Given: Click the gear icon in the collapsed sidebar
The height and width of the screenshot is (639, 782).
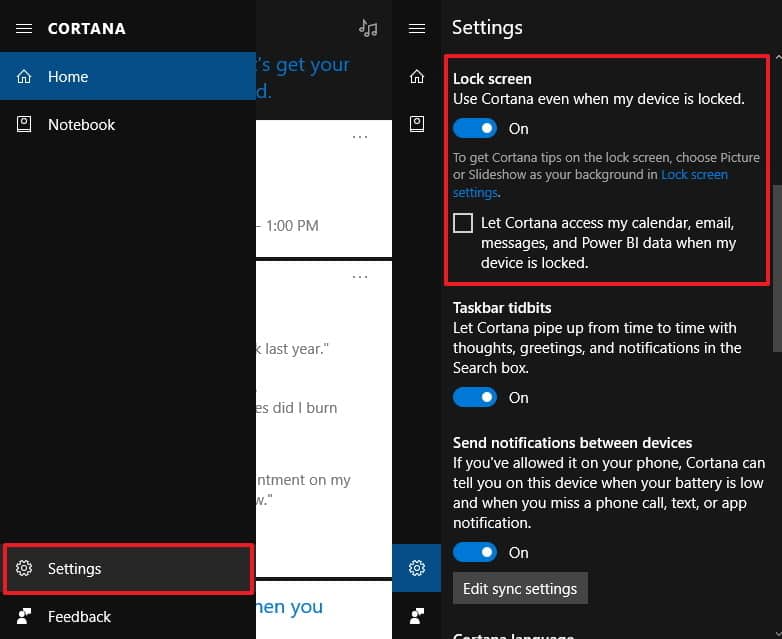Looking at the screenshot, I should [417, 568].
